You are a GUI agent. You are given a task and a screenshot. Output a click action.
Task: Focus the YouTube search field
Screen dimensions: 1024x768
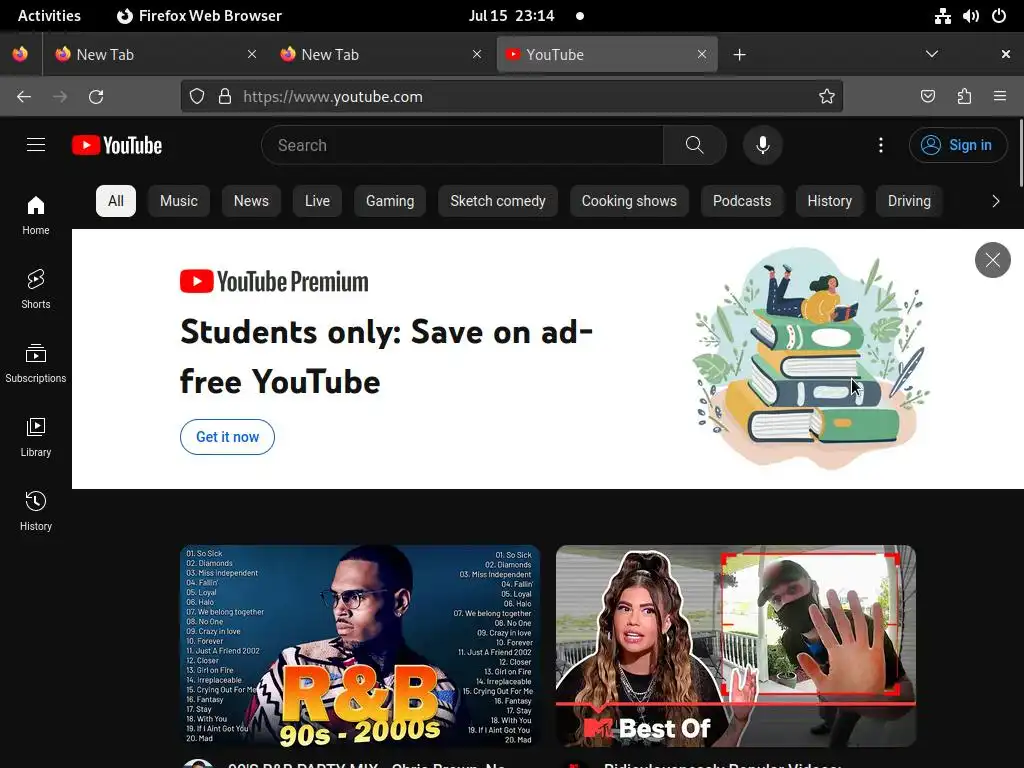pyautogui.click(x=462, y=145)
